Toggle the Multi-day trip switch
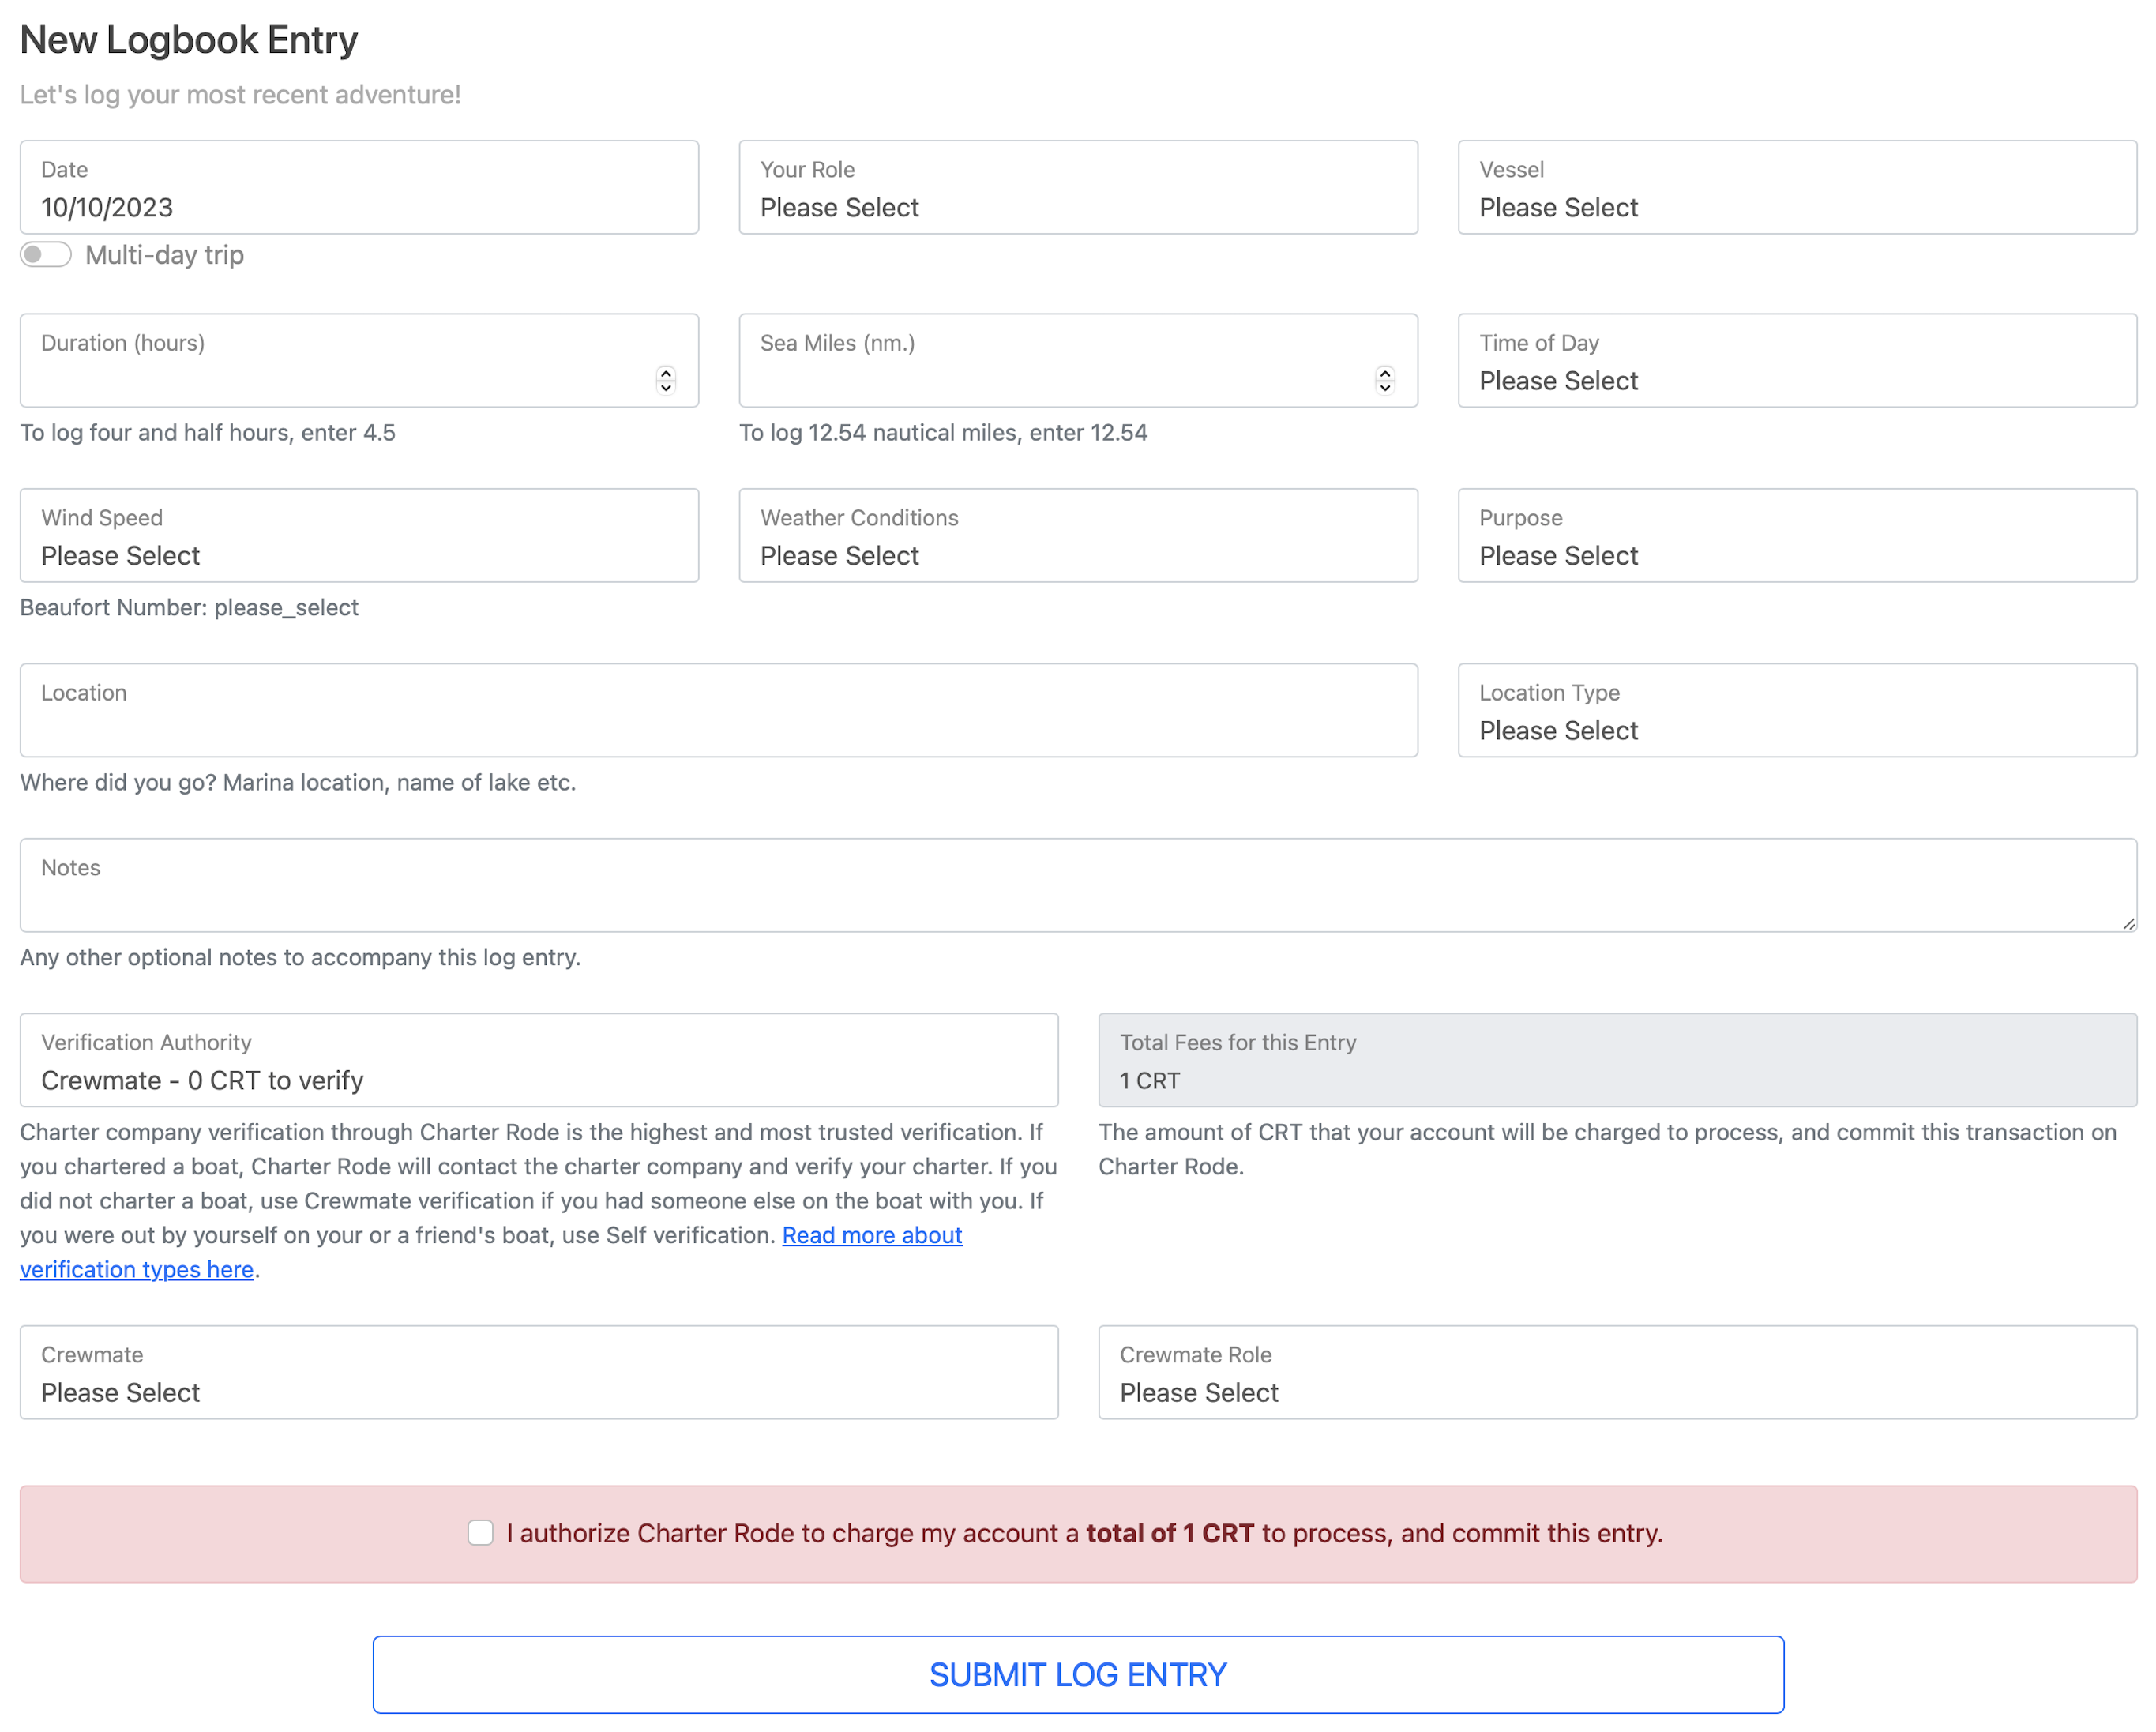2156x1732 pixels. tap(46, 254)
